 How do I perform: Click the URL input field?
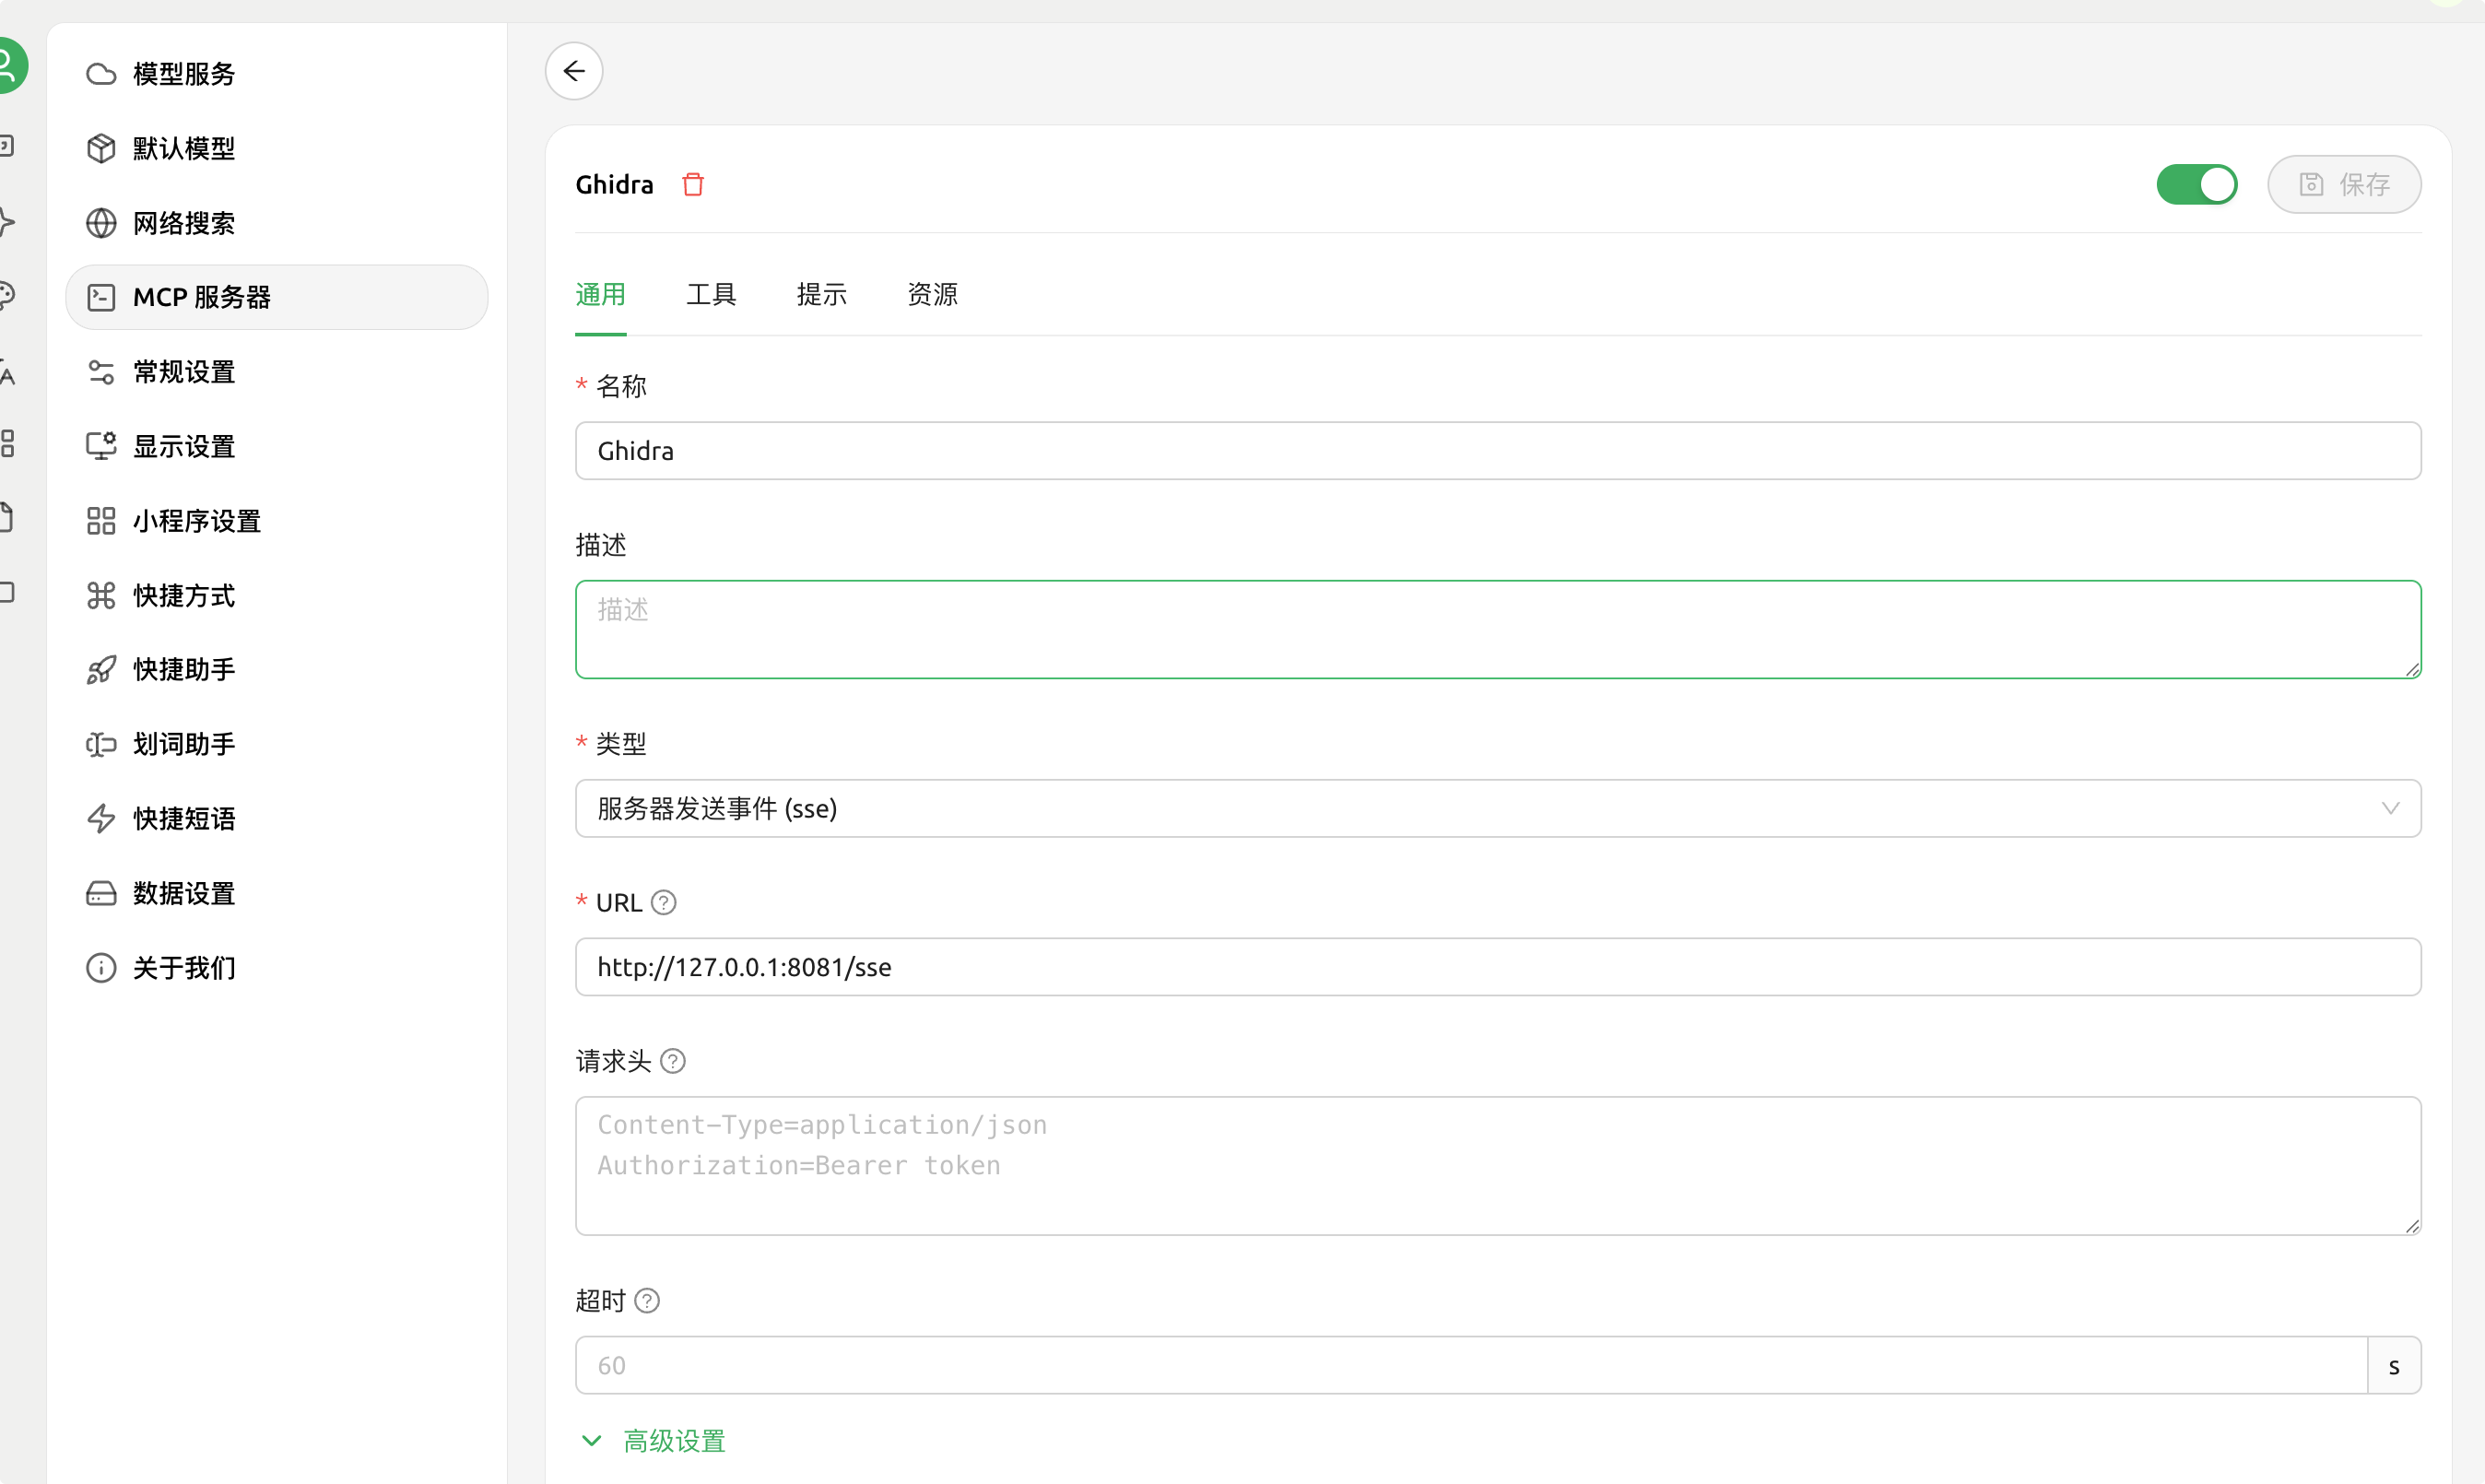1497,967
